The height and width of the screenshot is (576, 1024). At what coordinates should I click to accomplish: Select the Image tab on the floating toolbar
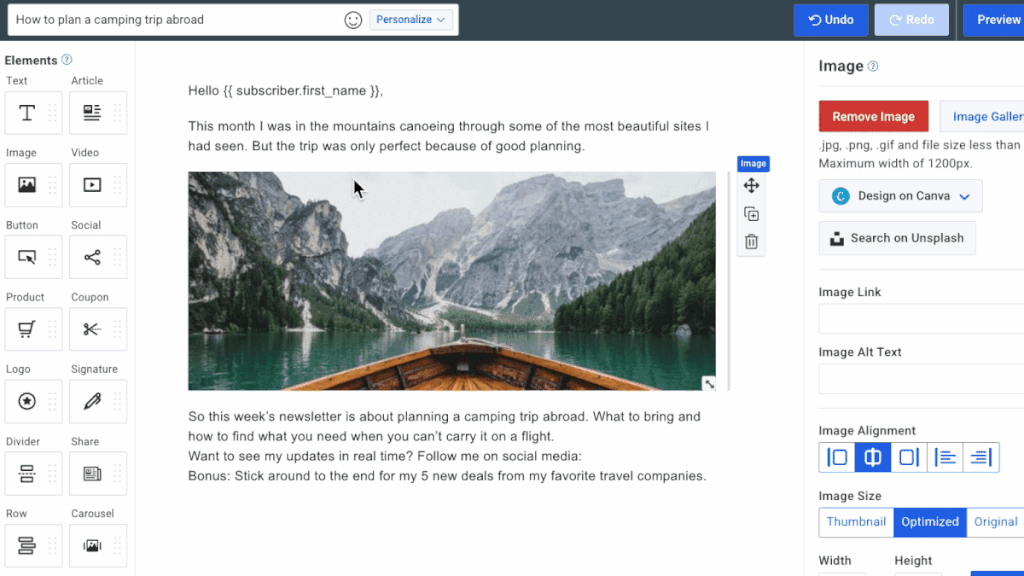pyautogui.click(x=753, y=163)
